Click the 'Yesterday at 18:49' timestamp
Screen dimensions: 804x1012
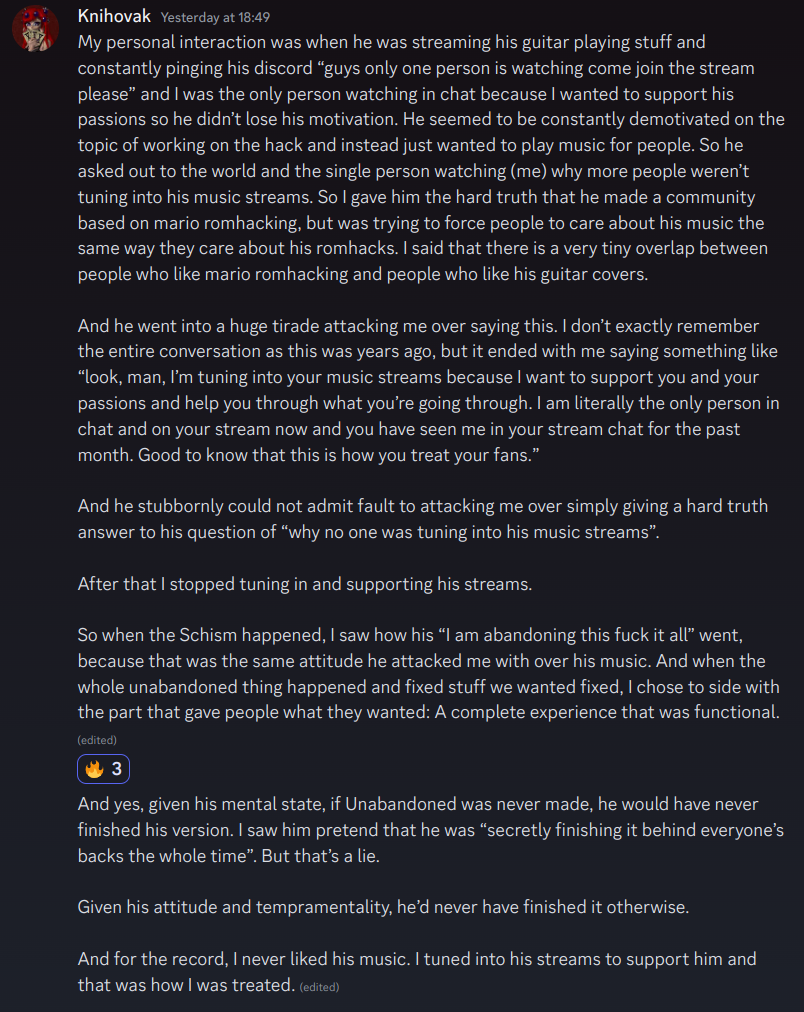(x=216, y=17)
